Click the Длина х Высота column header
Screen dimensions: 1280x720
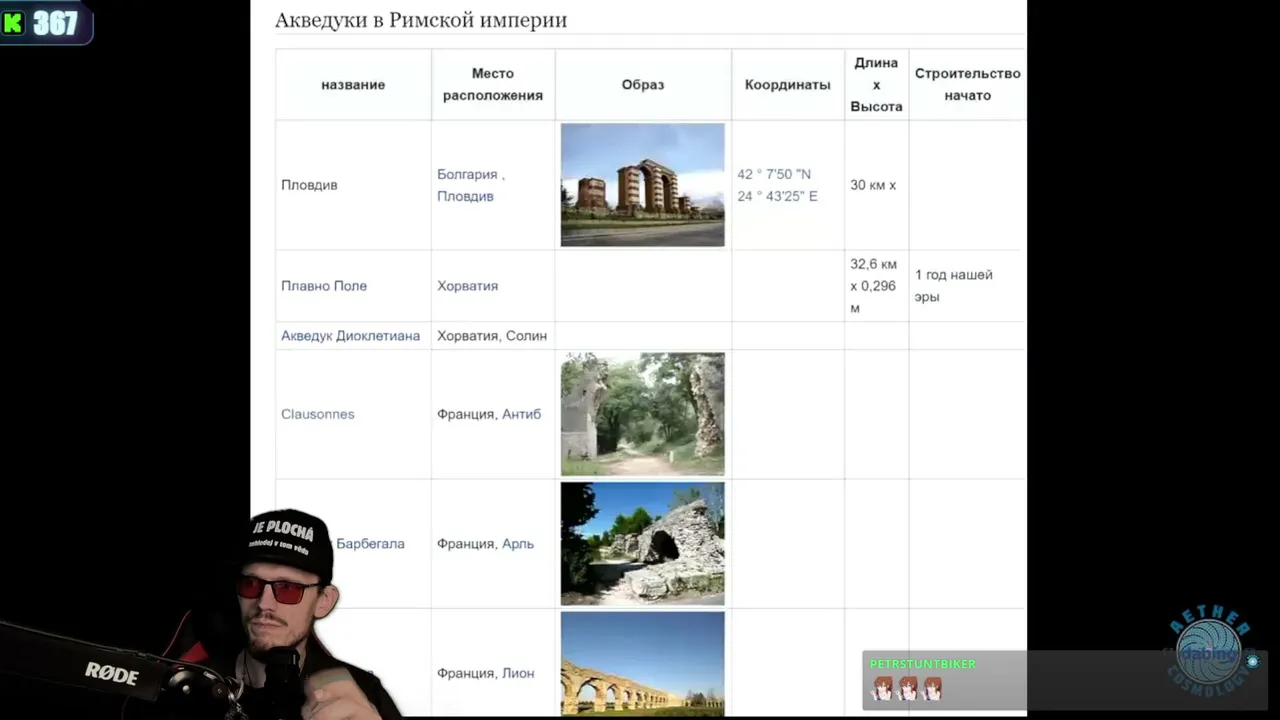click(x=876, y=85)
